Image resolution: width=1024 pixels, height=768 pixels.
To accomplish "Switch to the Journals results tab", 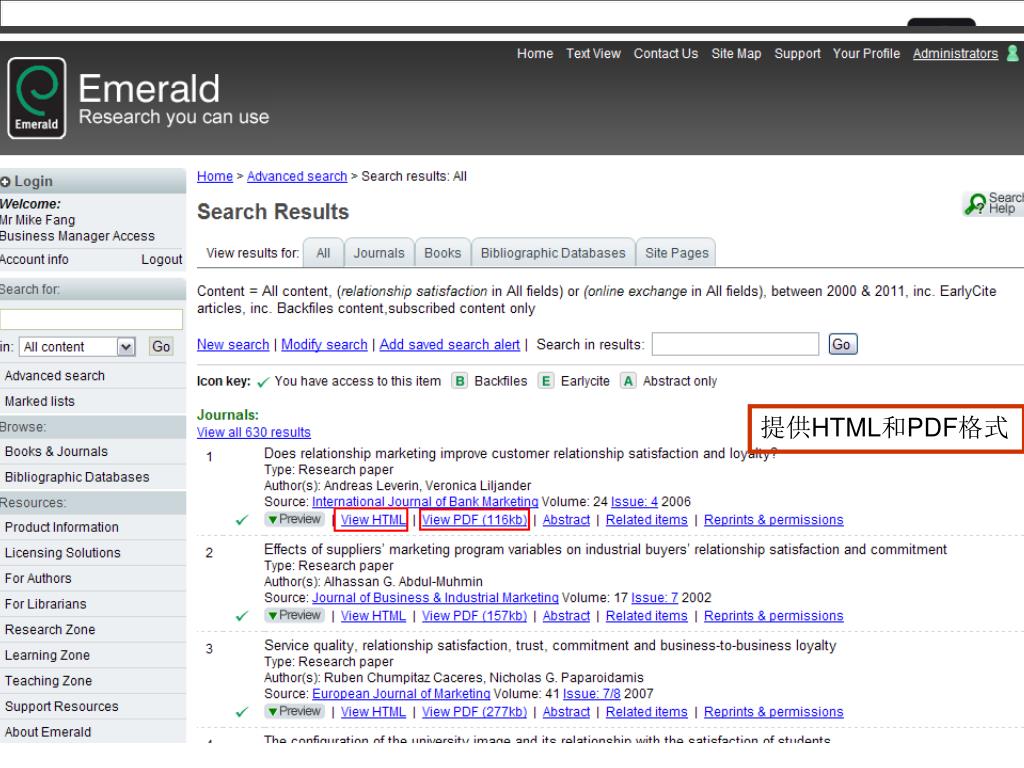I will pyautogui.click(x=379, y=253).
